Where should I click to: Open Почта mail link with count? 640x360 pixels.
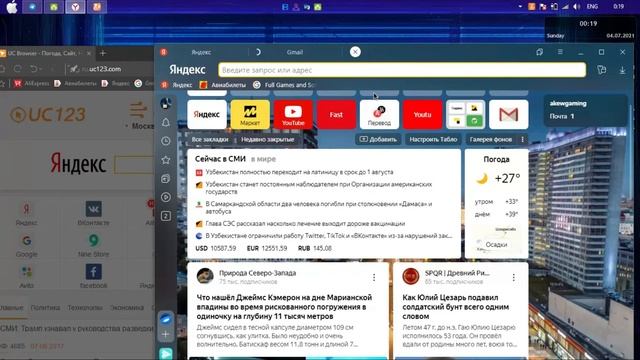562,116
